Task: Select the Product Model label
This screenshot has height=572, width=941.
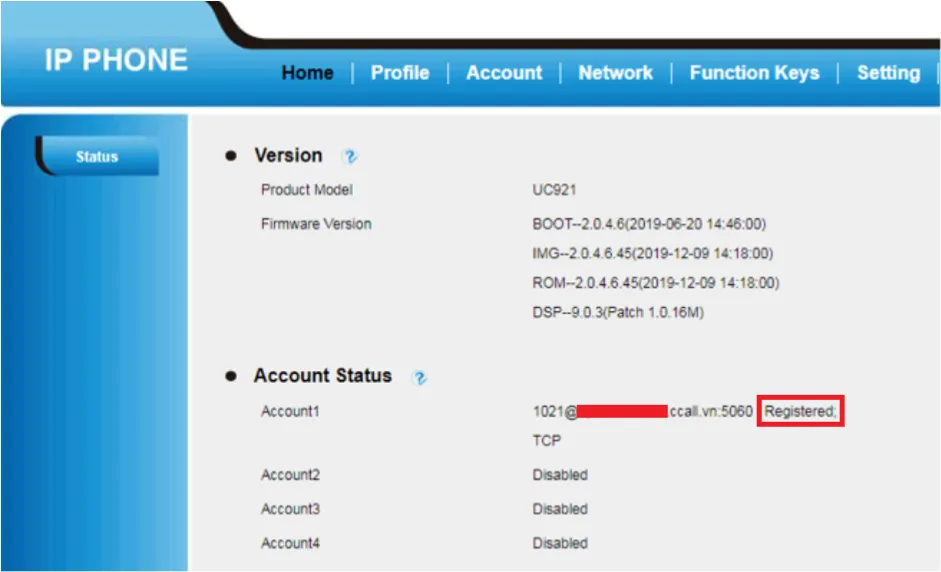Action: [x=307, y=190]
